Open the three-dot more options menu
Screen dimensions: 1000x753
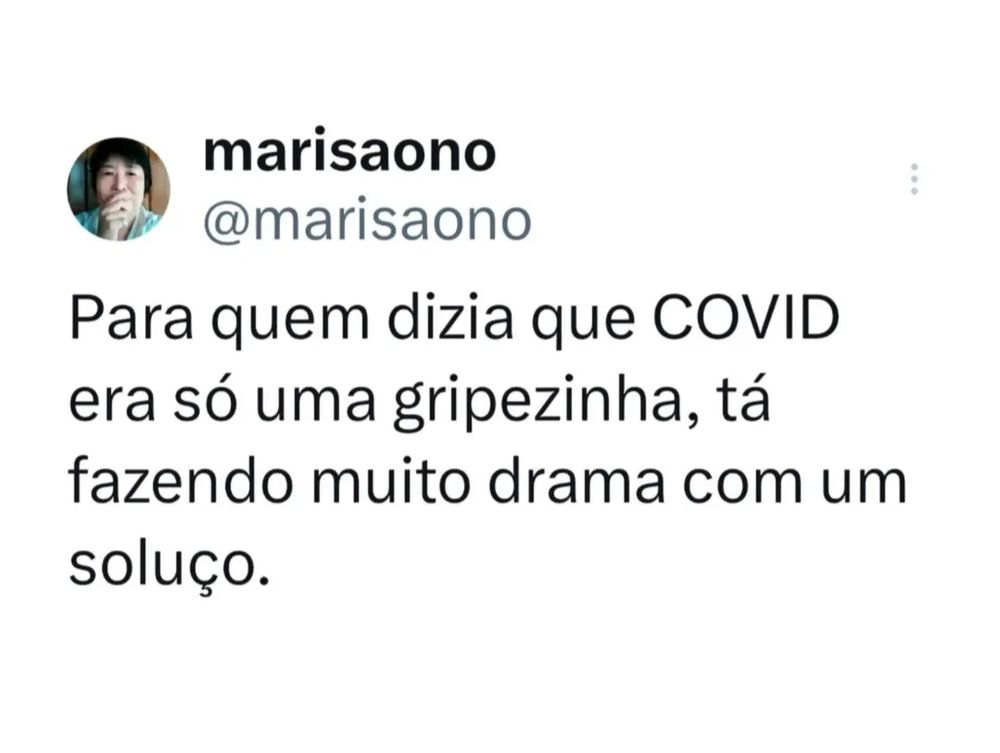click(x=914, y=179)
